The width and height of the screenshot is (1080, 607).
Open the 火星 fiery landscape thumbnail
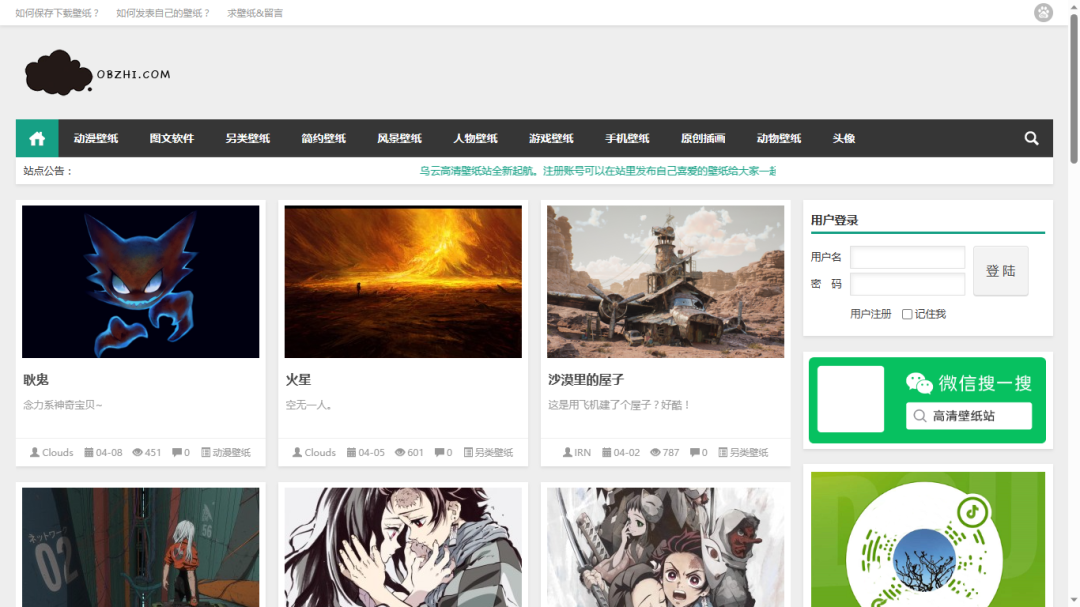coord(403,282)
